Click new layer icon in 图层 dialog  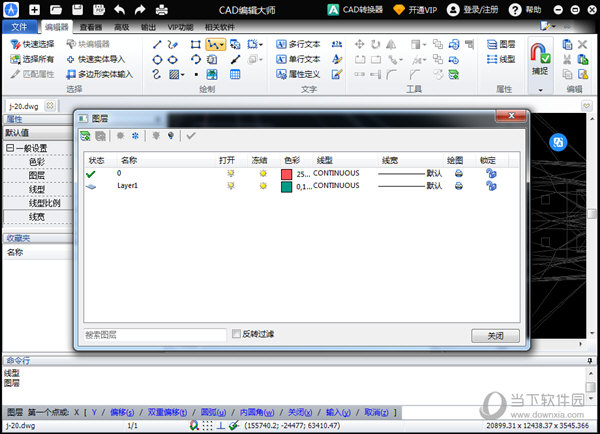coord(85,136)
